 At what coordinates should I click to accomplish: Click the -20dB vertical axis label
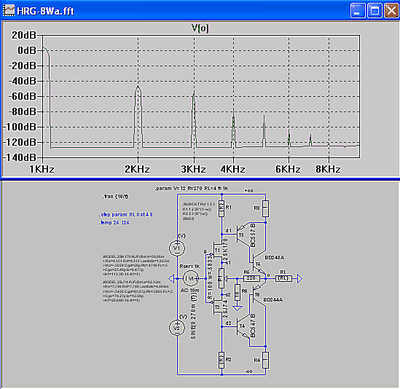[x=22, y=66]
